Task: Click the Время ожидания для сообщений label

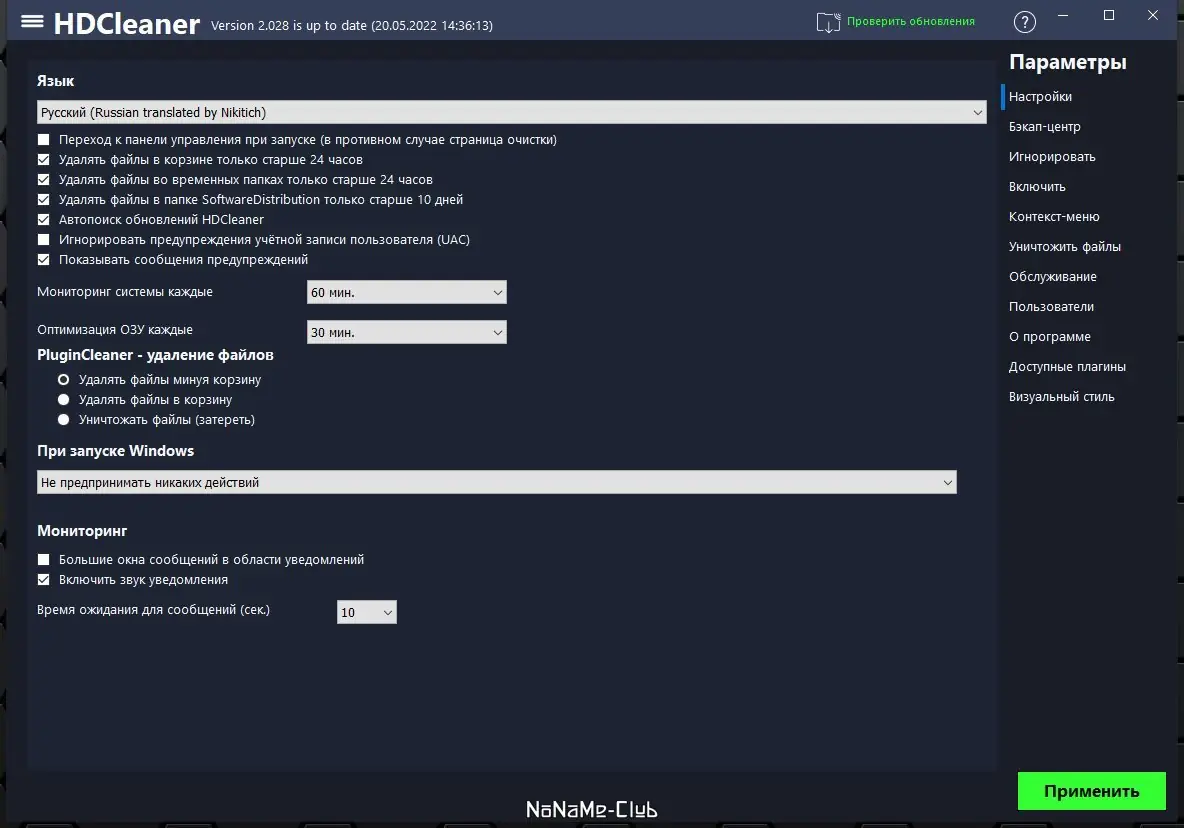Action: tap(153, 610)
